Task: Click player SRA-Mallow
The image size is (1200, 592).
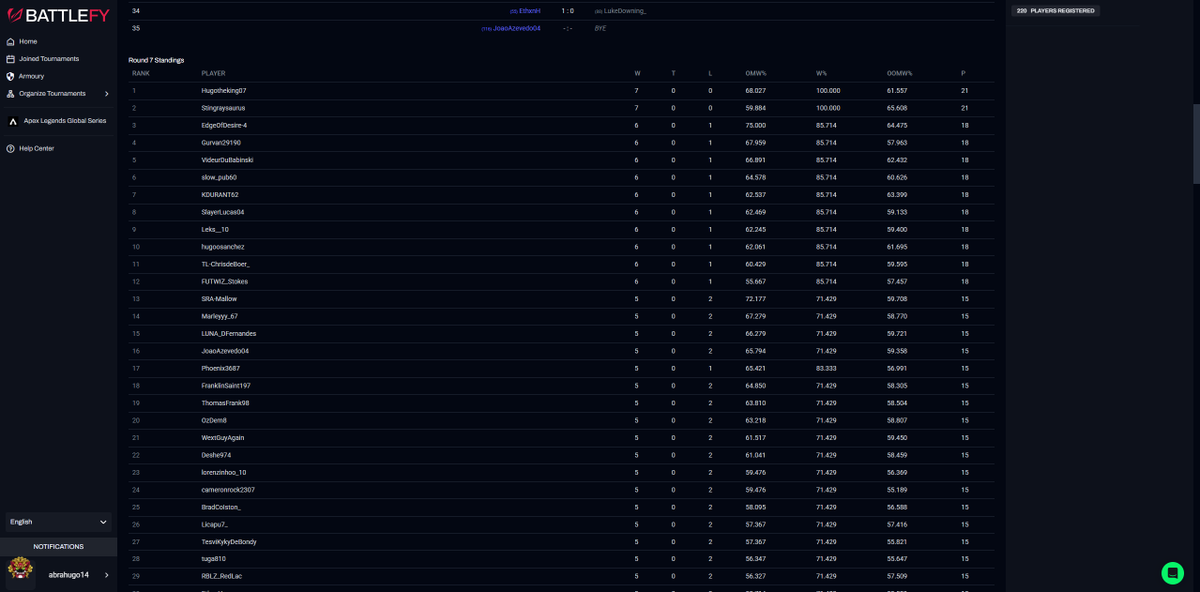Action: pyautogui.click(x=219, y=299)
